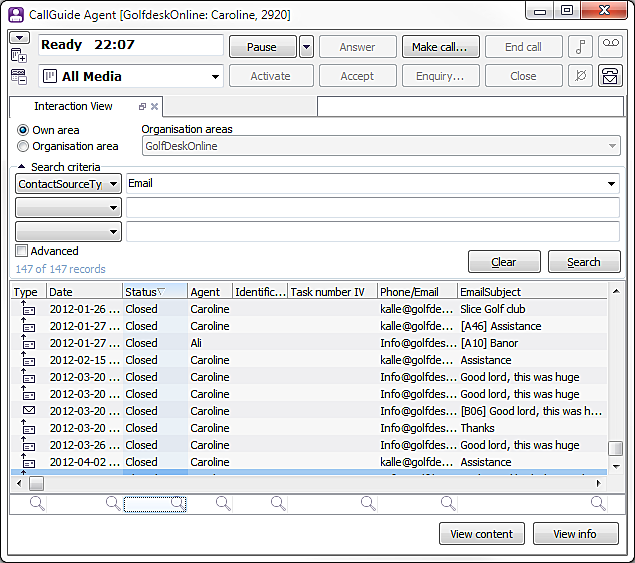Select the 2012-04-02 Assistance row
The width and height of the screenshot is (635, 563).
click(309, 462)
